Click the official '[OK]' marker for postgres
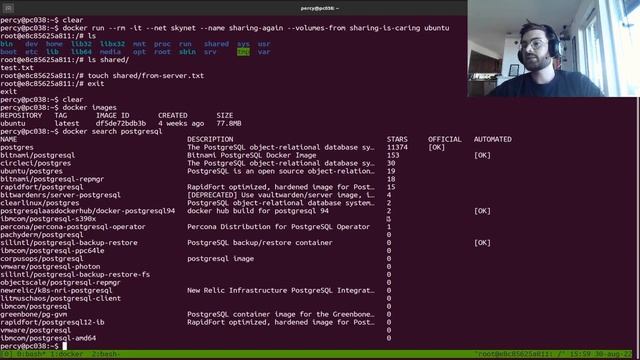Image resolution: width=640 pixels, height=360 pixels. [436, 147]
